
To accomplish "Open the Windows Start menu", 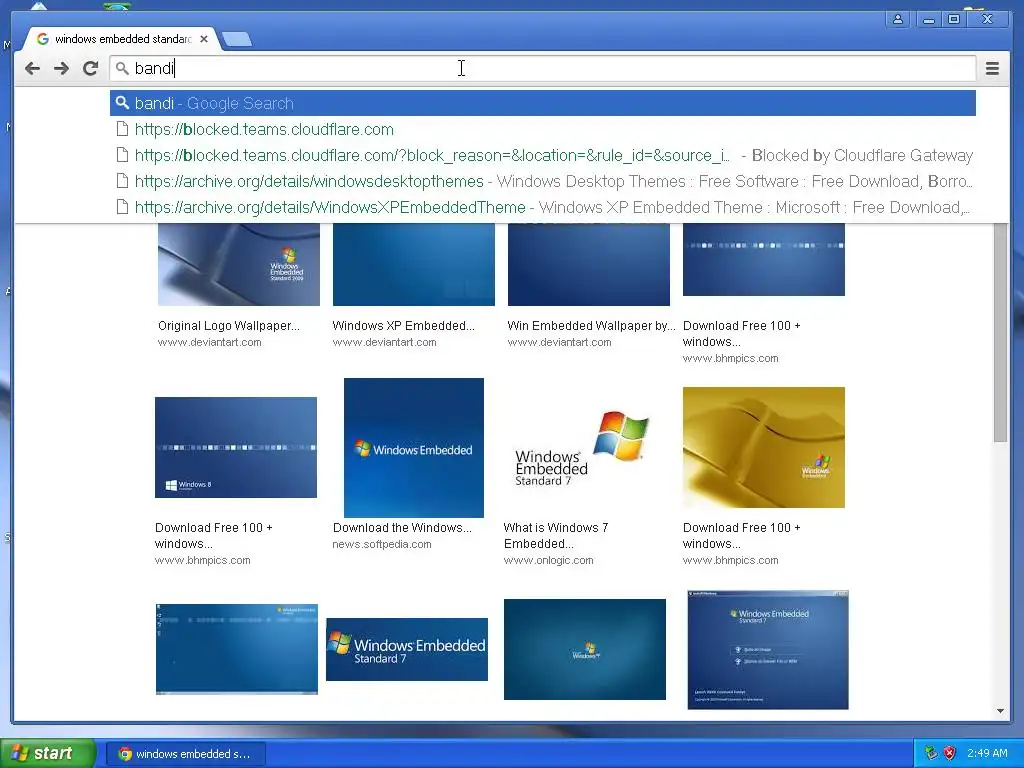I will point(48,754).
